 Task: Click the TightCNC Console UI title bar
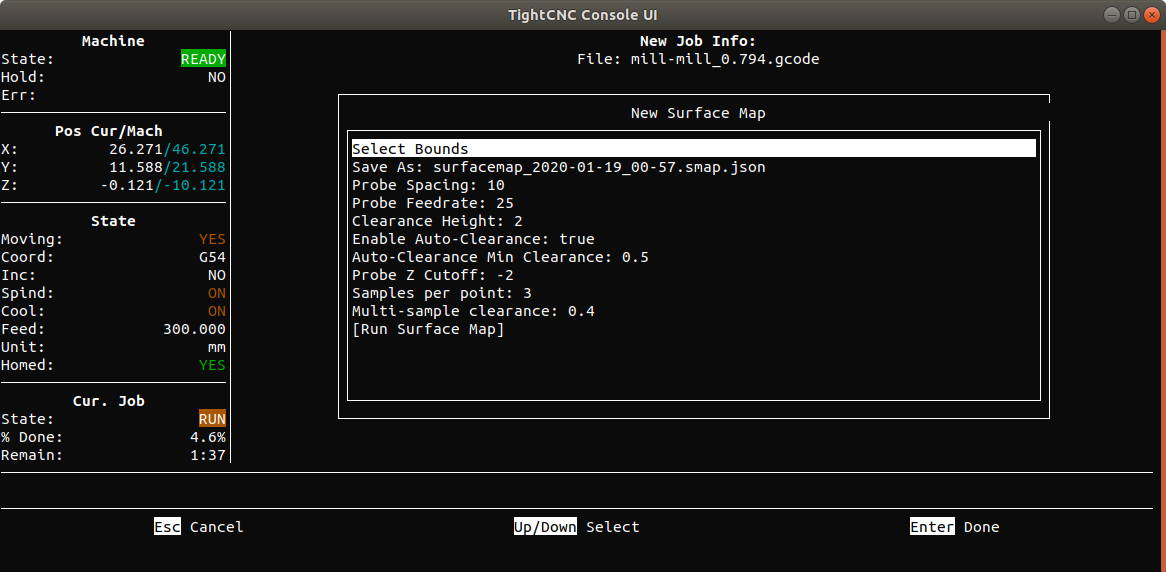coord(582,15)
